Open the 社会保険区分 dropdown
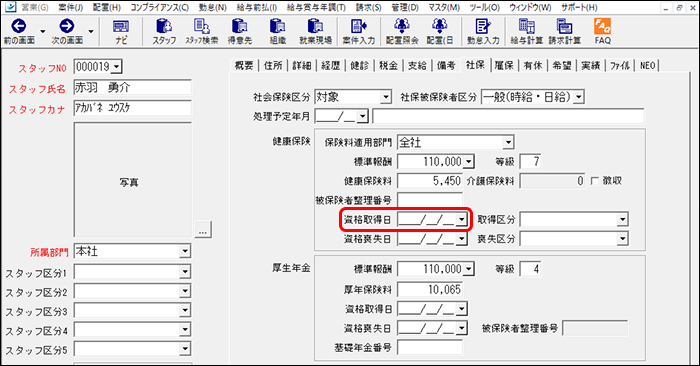This screenshot has width=700, height=366. [x=386, y=97]
